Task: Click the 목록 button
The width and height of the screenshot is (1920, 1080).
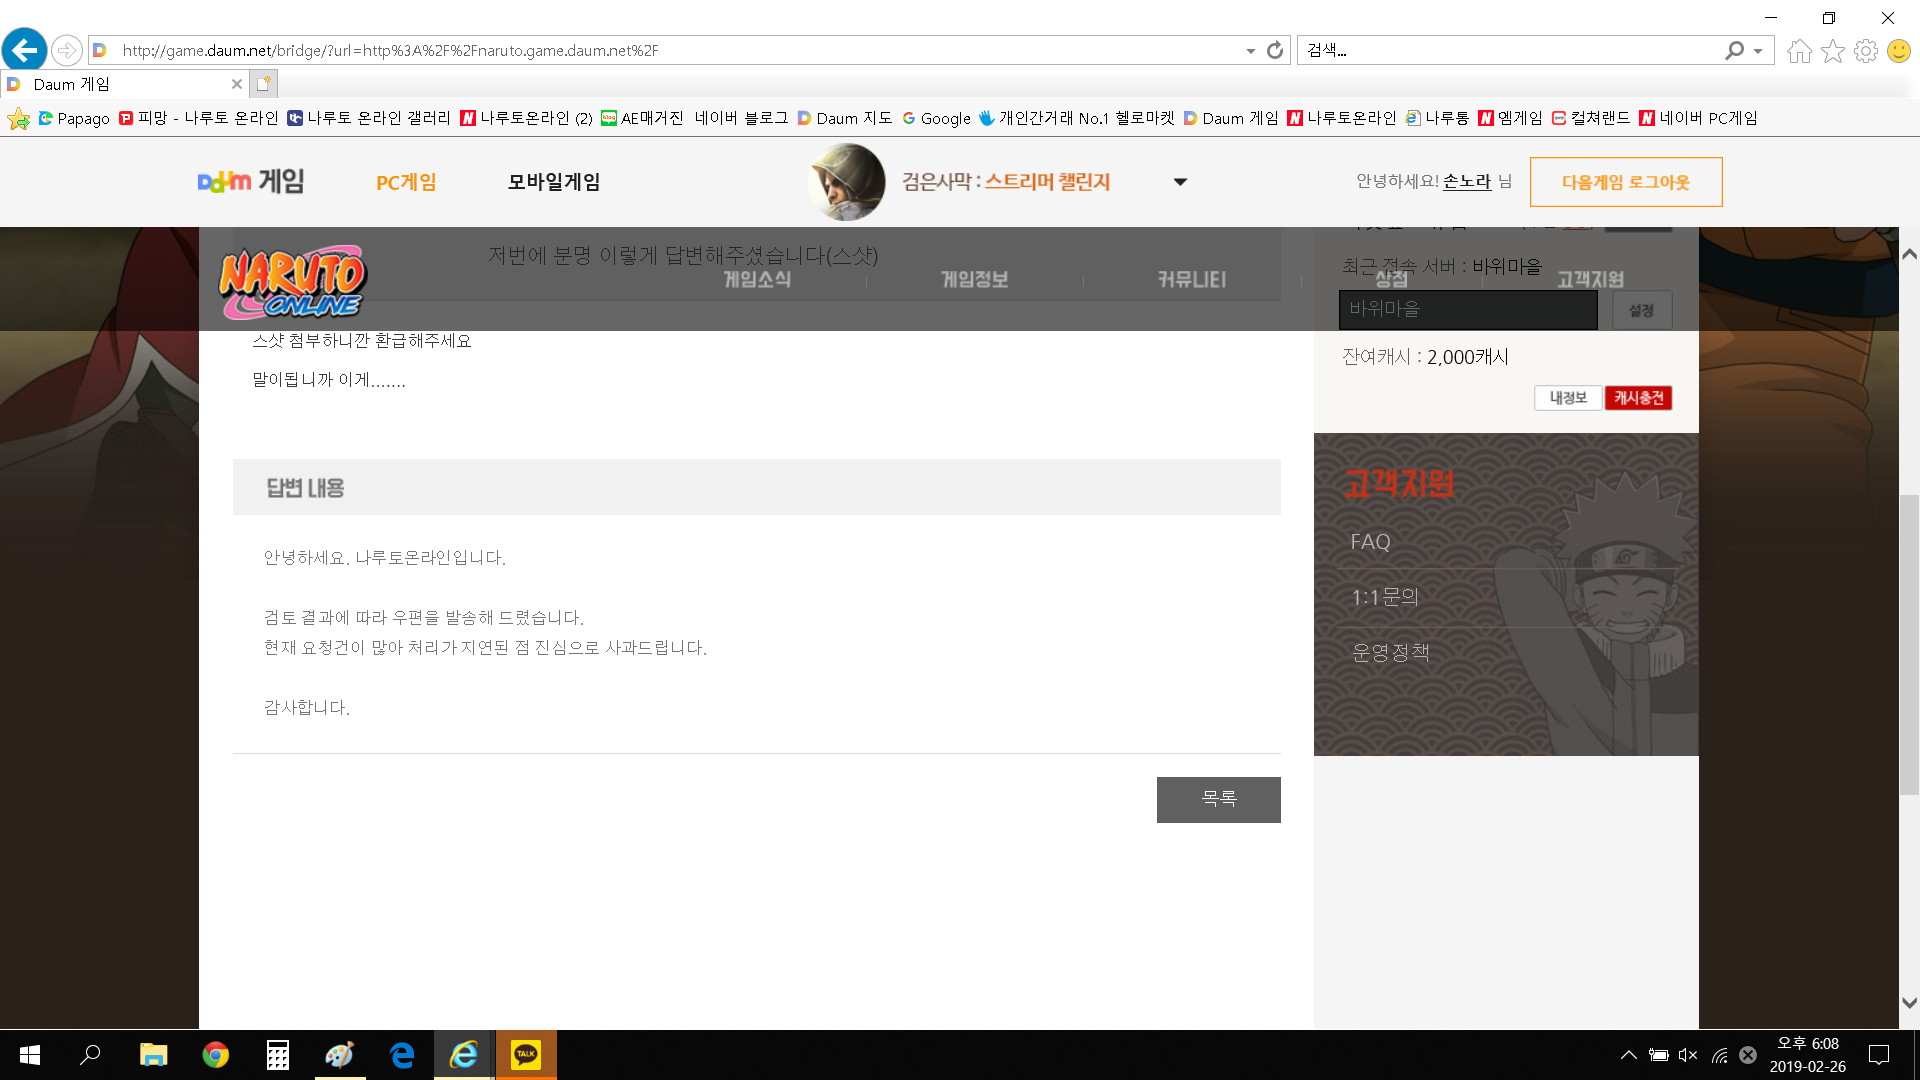Action: pos(1218,799)
